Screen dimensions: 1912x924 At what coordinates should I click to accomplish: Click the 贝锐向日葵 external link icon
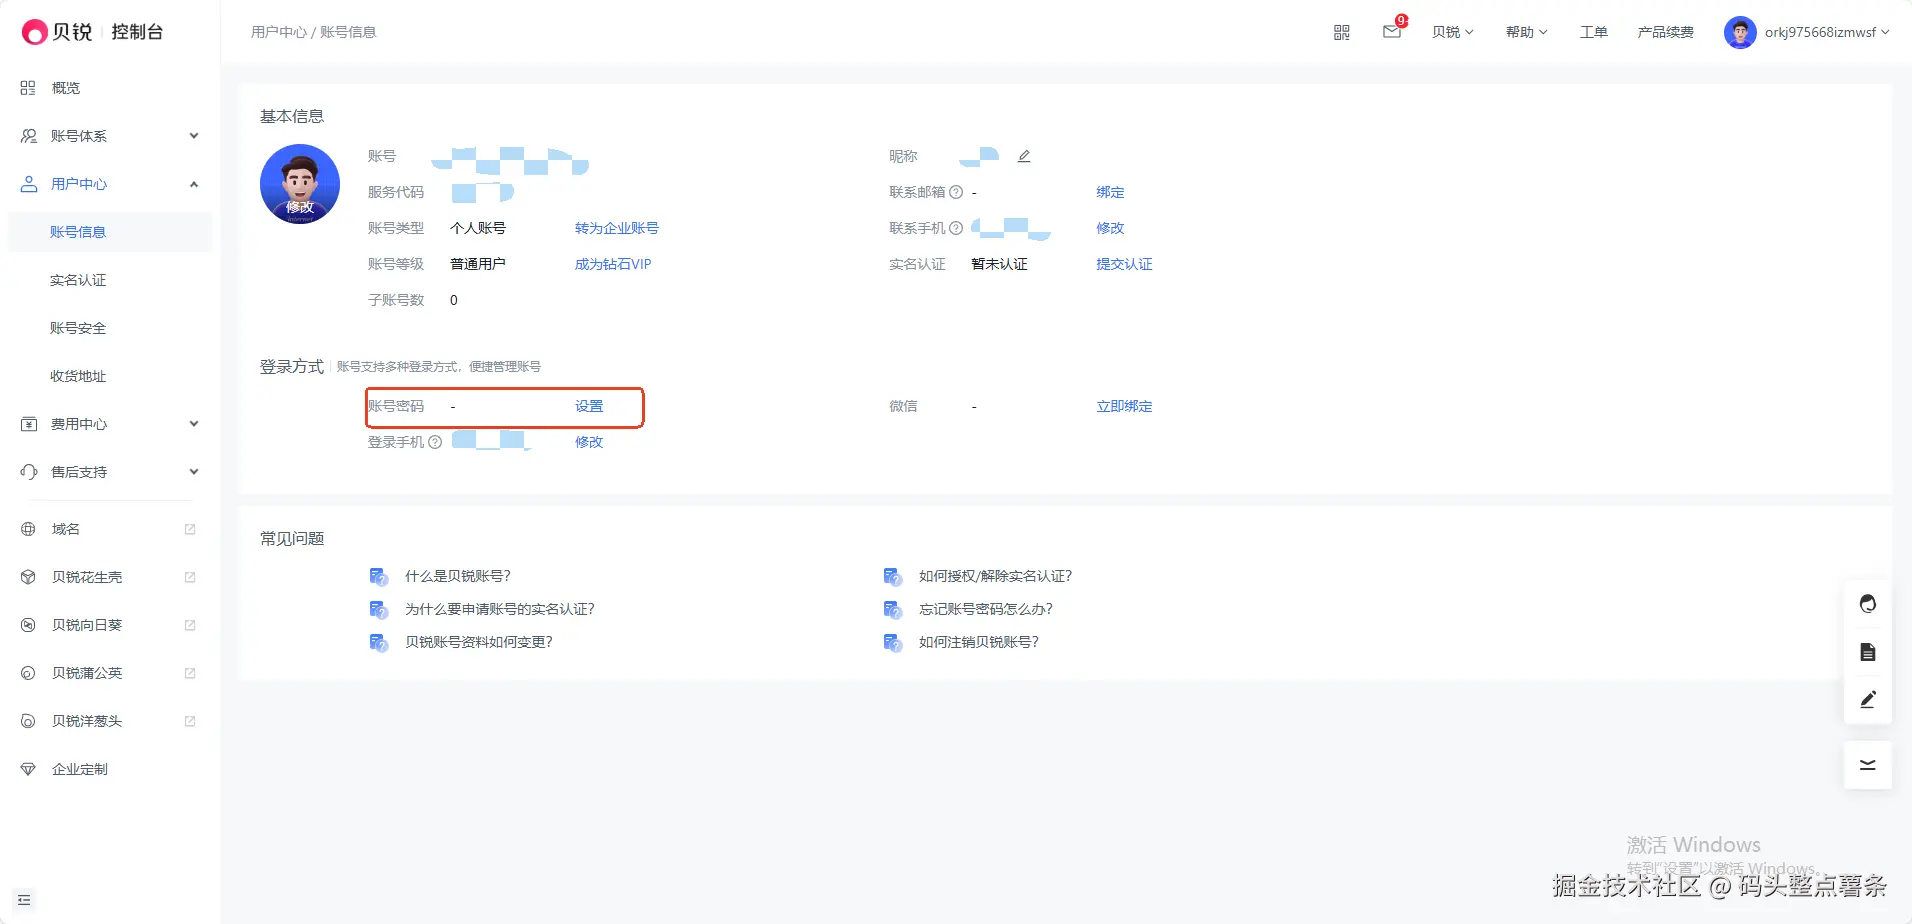click(x=190, y=625)
